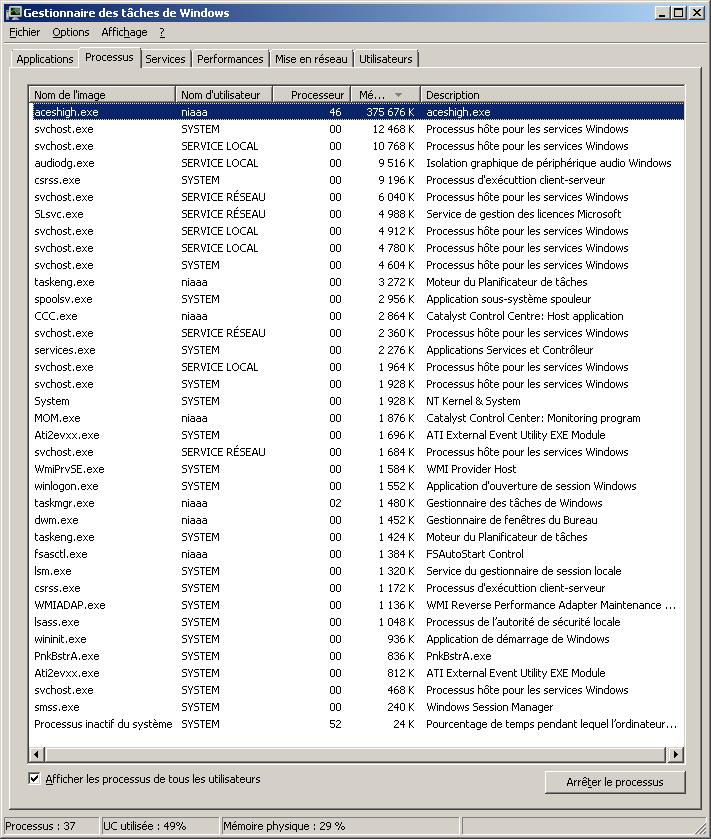Select 'Processus inactif du système' row

tap(356, 724)
